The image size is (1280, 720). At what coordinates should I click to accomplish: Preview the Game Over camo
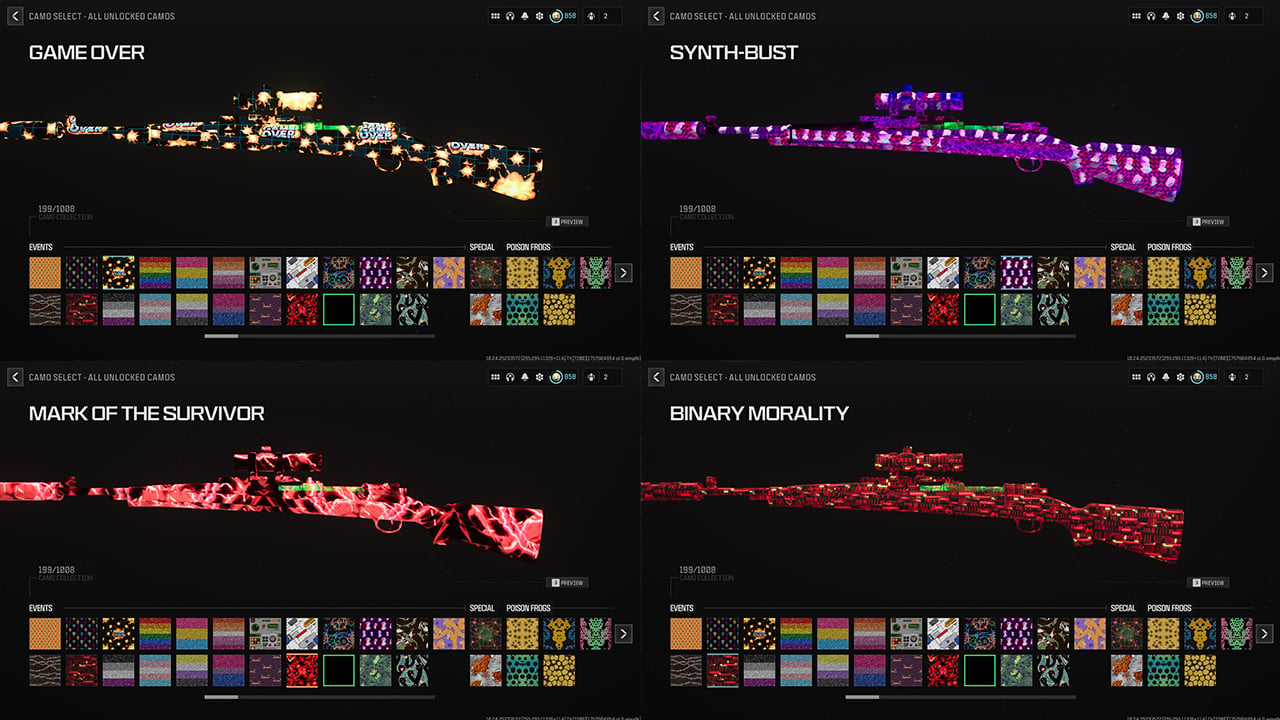pyautogui.click(x=568, y=222)
